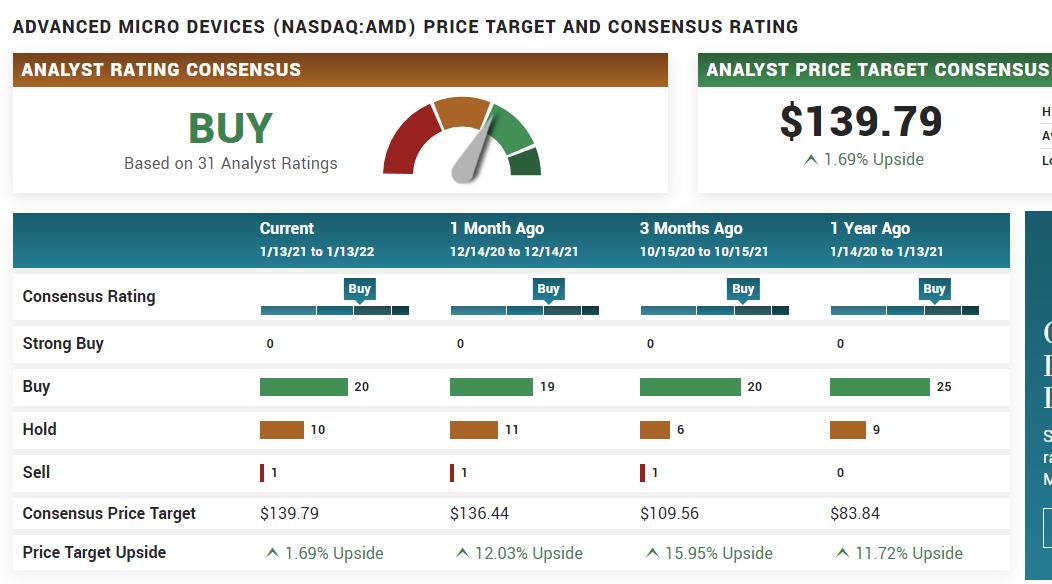Select the 3 Months Ago column header

pyautogui.click(x=704, y=240)
